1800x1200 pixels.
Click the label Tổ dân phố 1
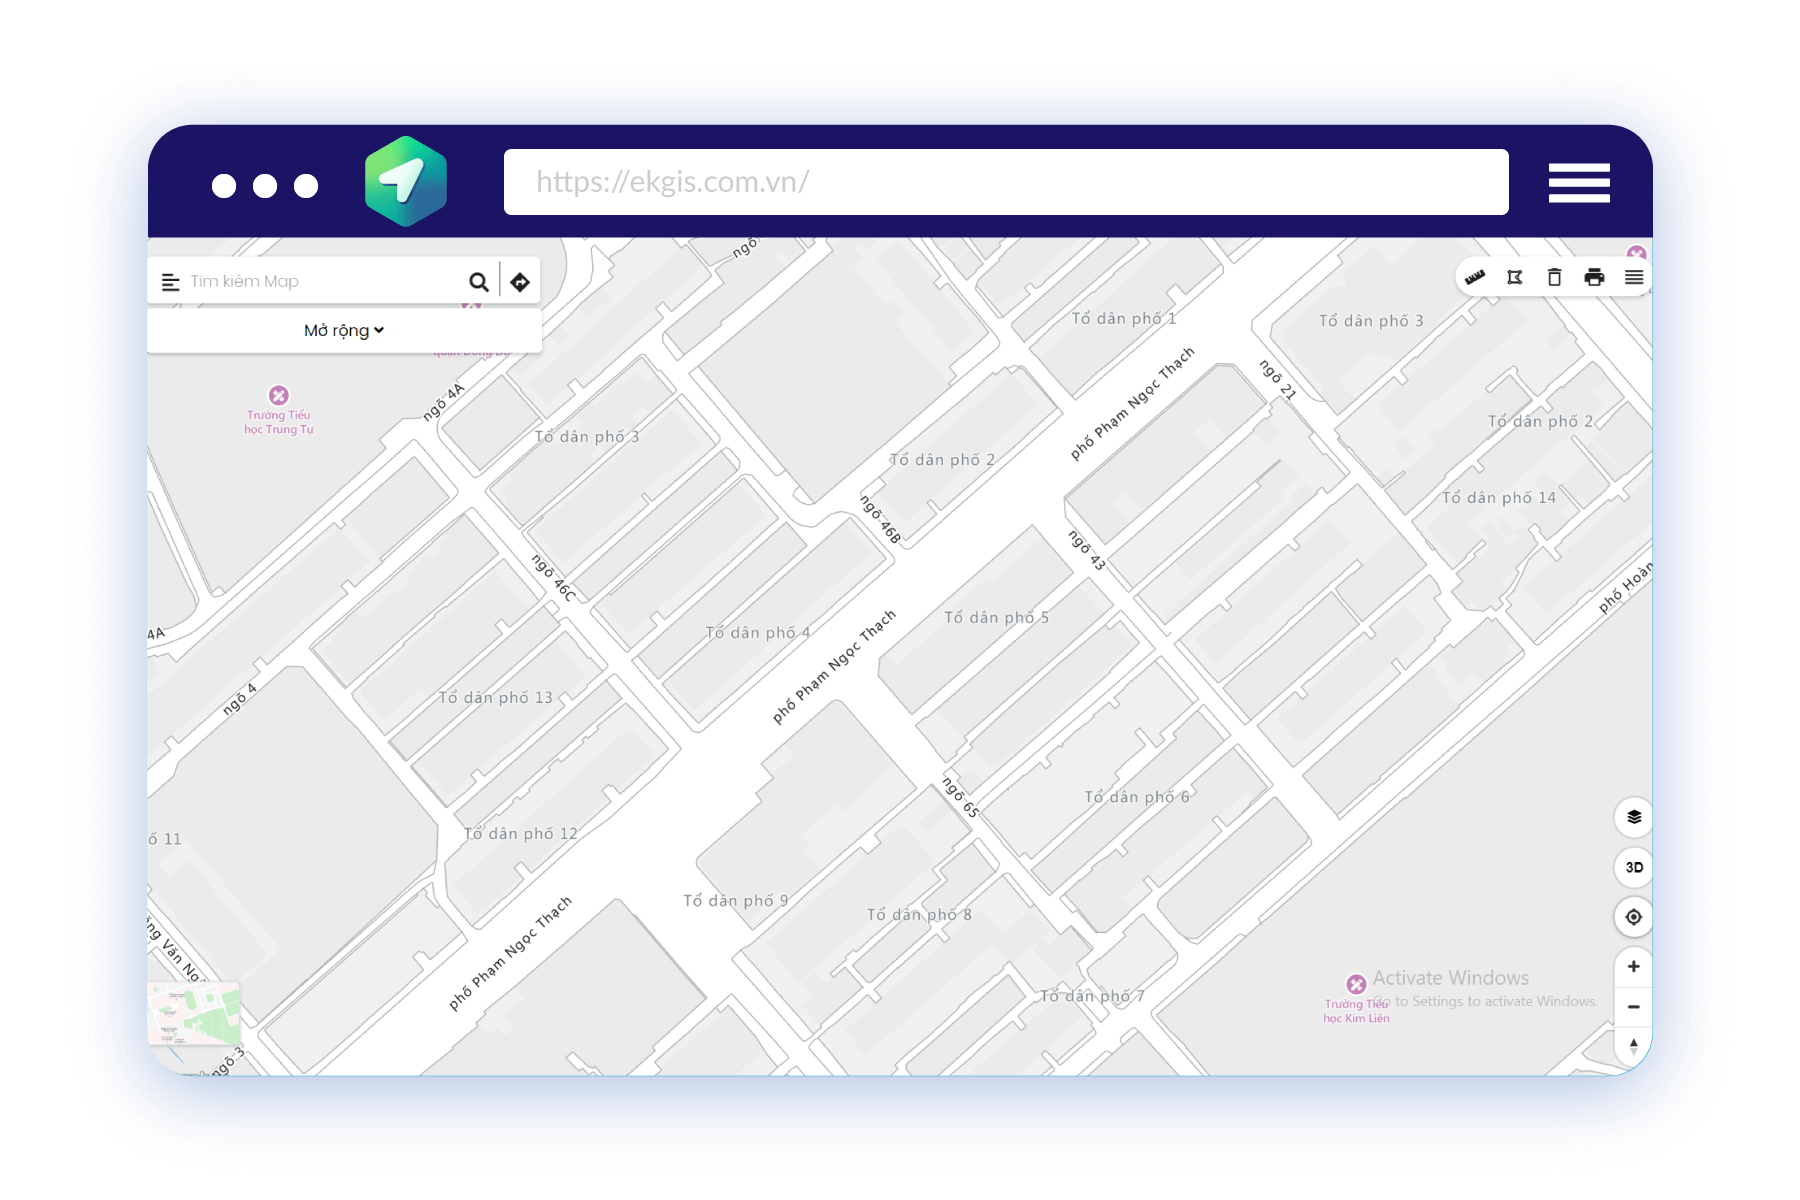click(x=1124, y=318)
